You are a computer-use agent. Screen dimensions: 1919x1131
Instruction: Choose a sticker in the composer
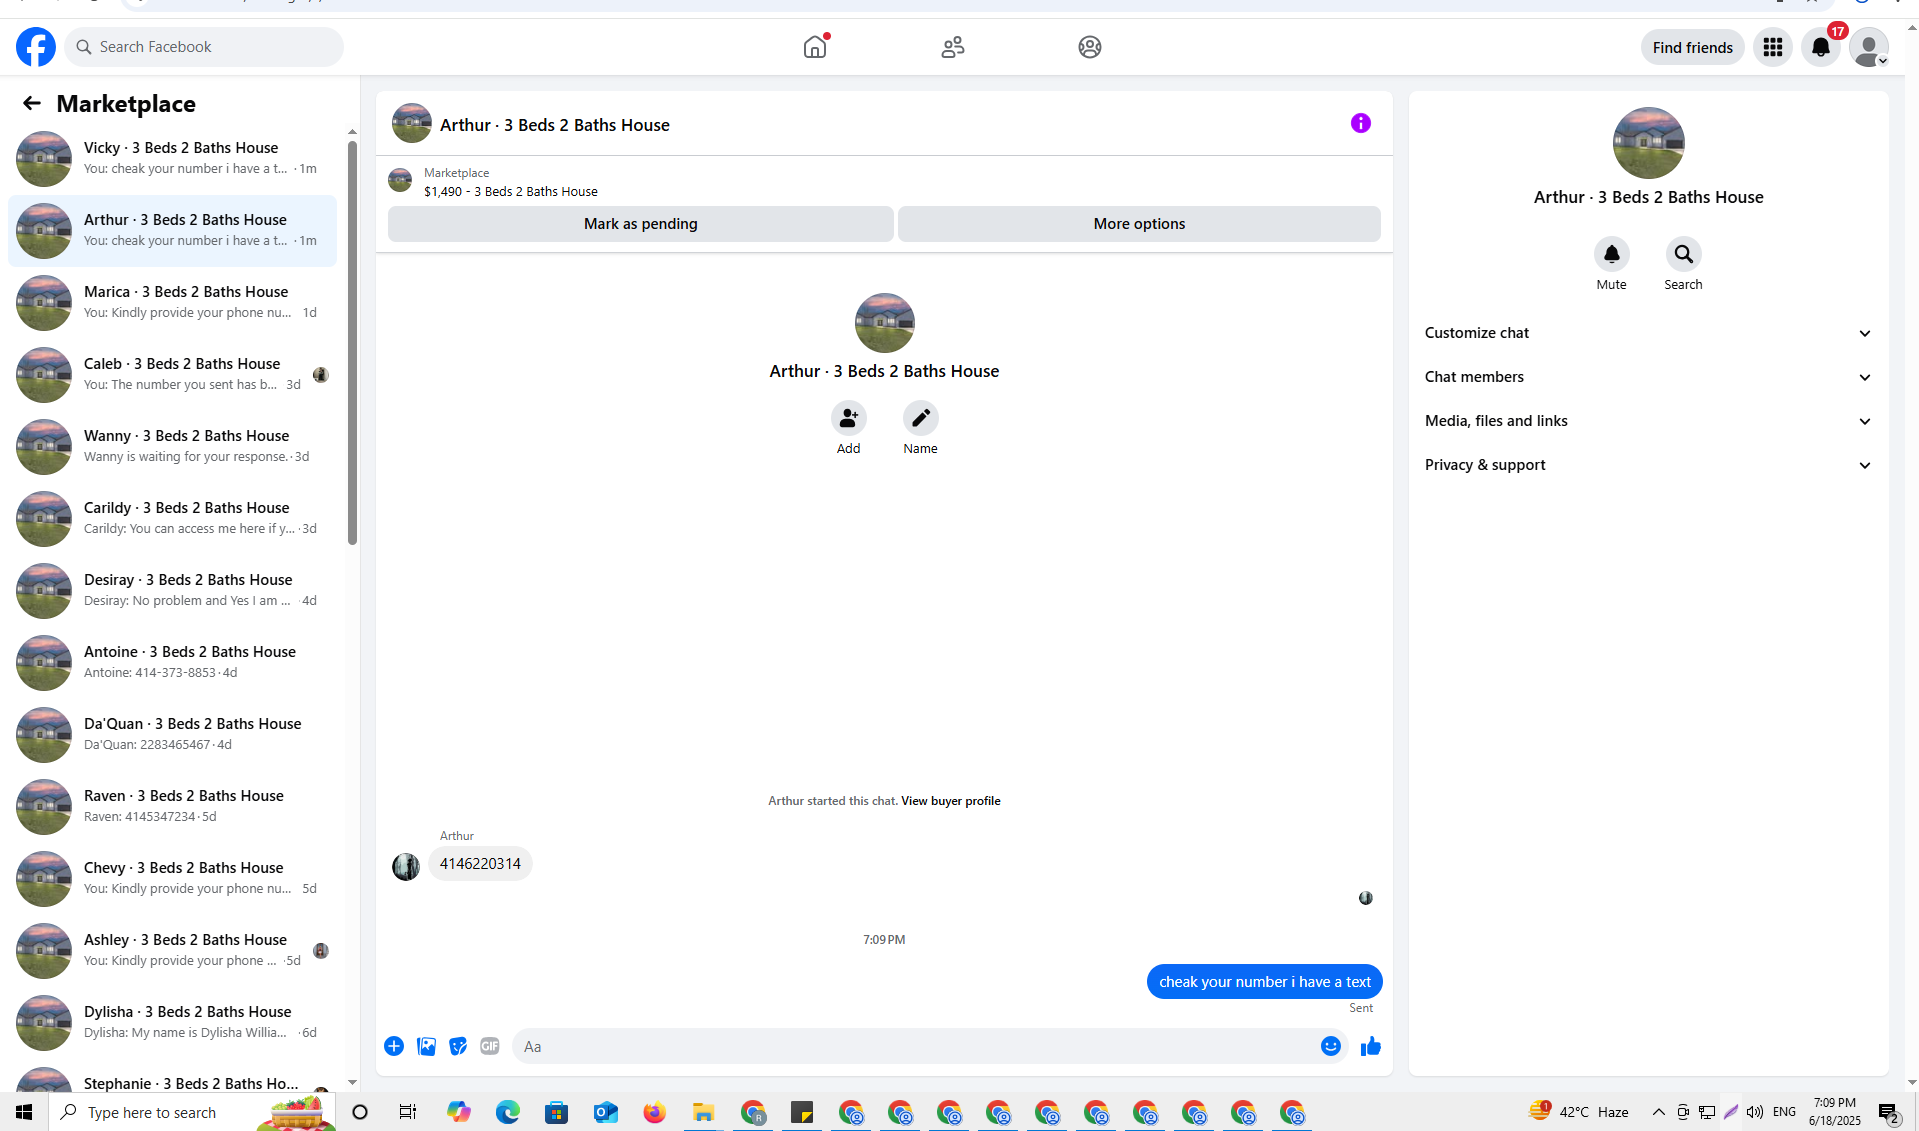[x=458, y=1046]
